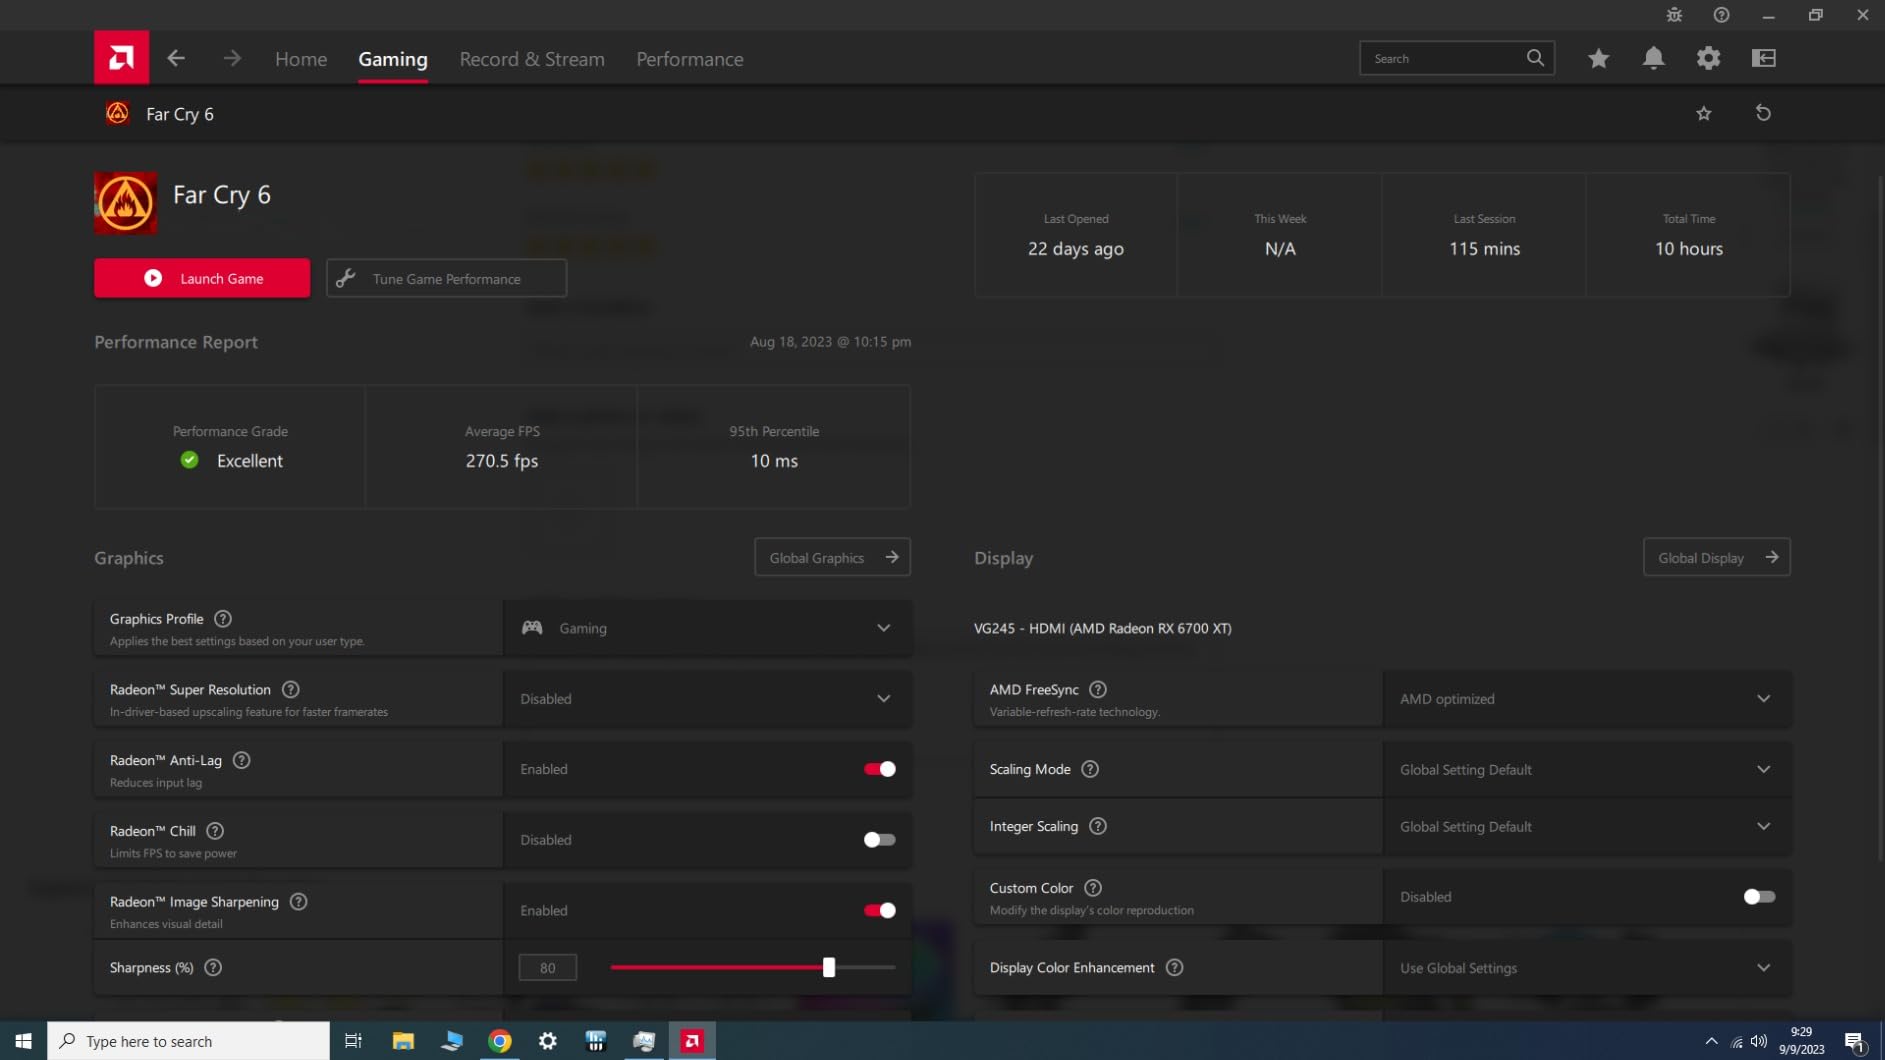Show help for Radeon Image Sharpening

coord(298,901)
